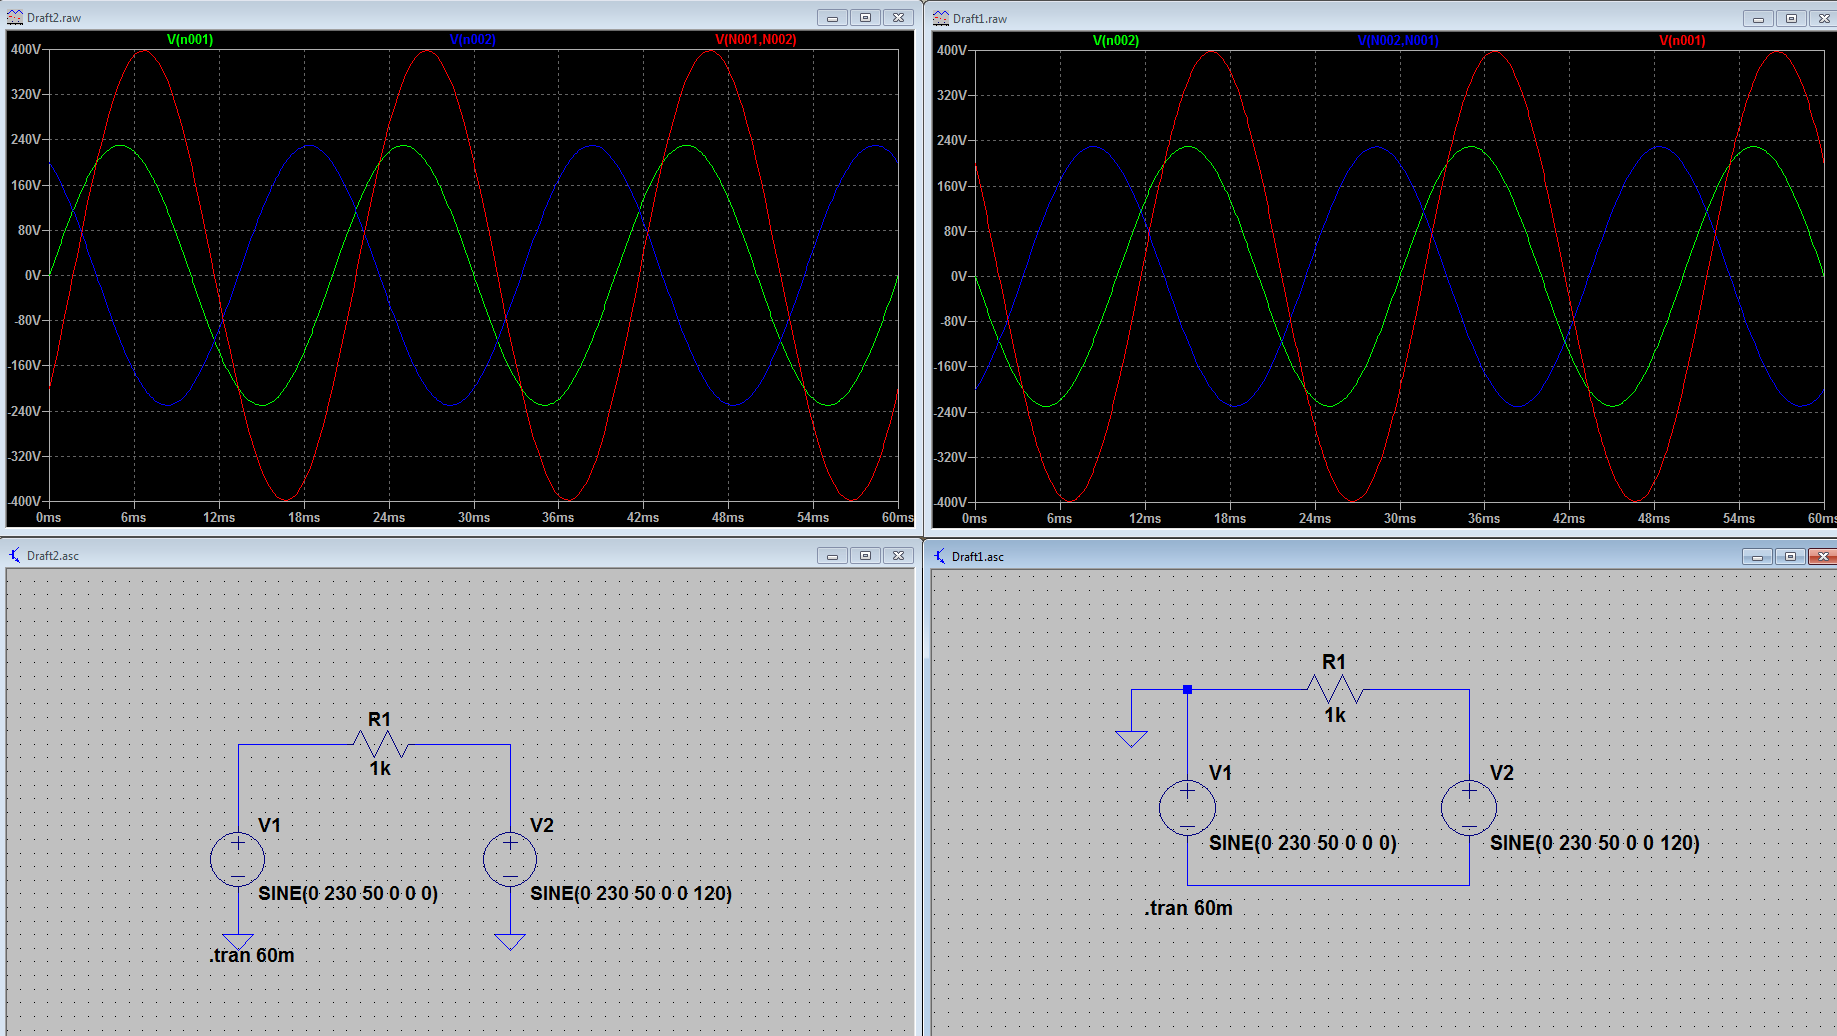Click the 1k value in Draft2.asc
This screenshot has height=1036, width=1837.
380,768
